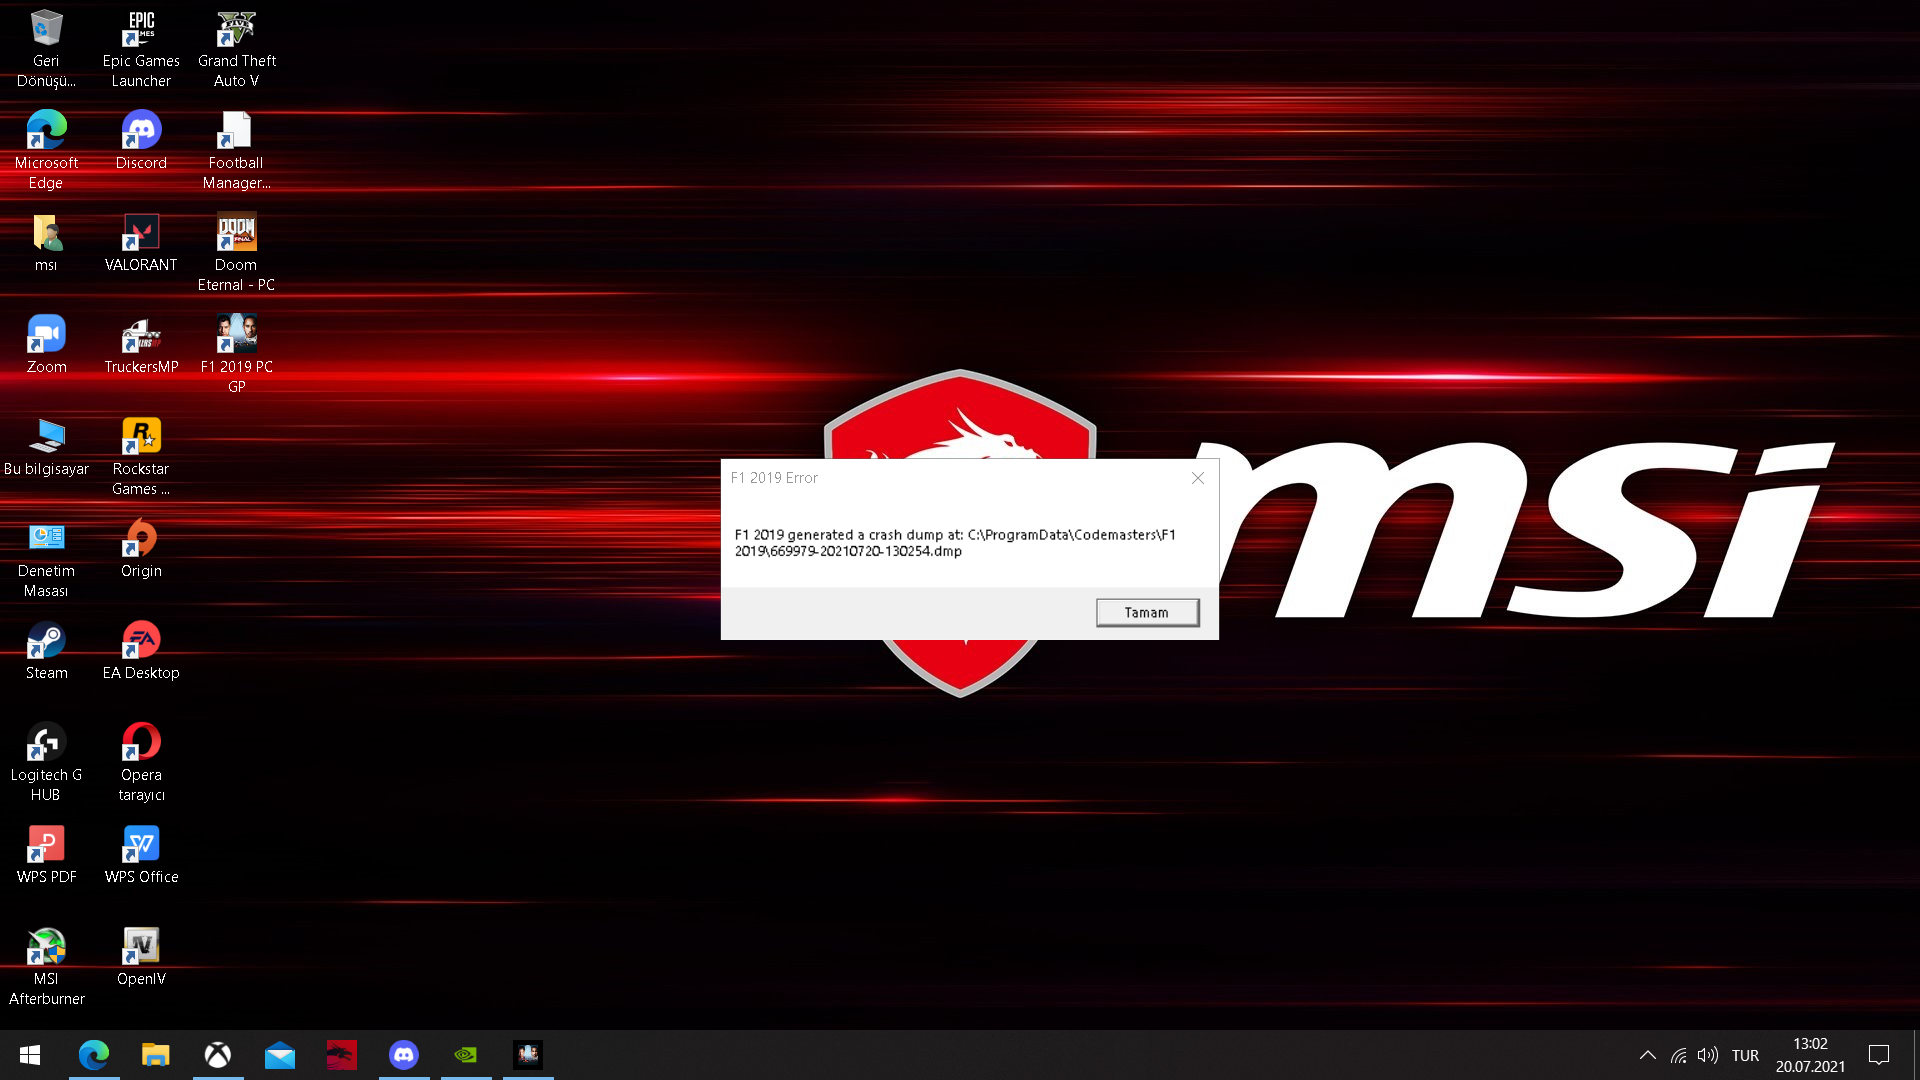Open the Recycle Bin (Geri Dönüşüm) icon
The image size is (1920, 1080).
[x=46, y=48]
